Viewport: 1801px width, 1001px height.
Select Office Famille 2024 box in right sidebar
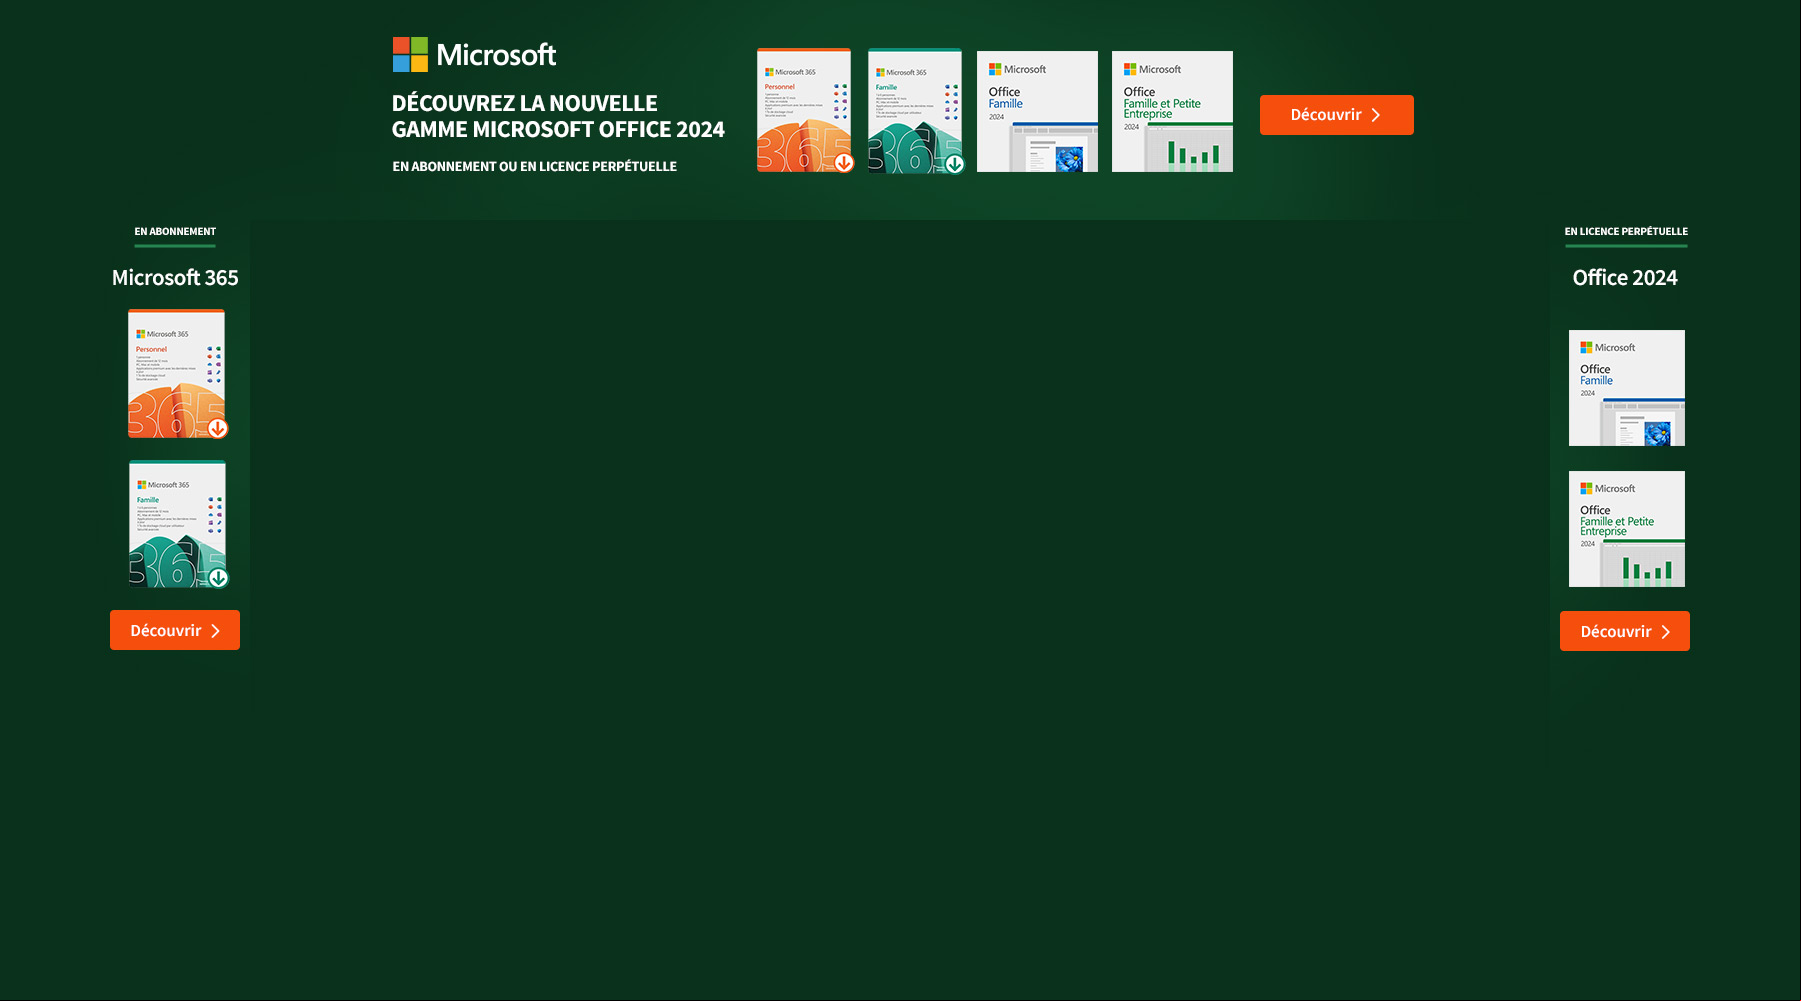click(1626, 388)
